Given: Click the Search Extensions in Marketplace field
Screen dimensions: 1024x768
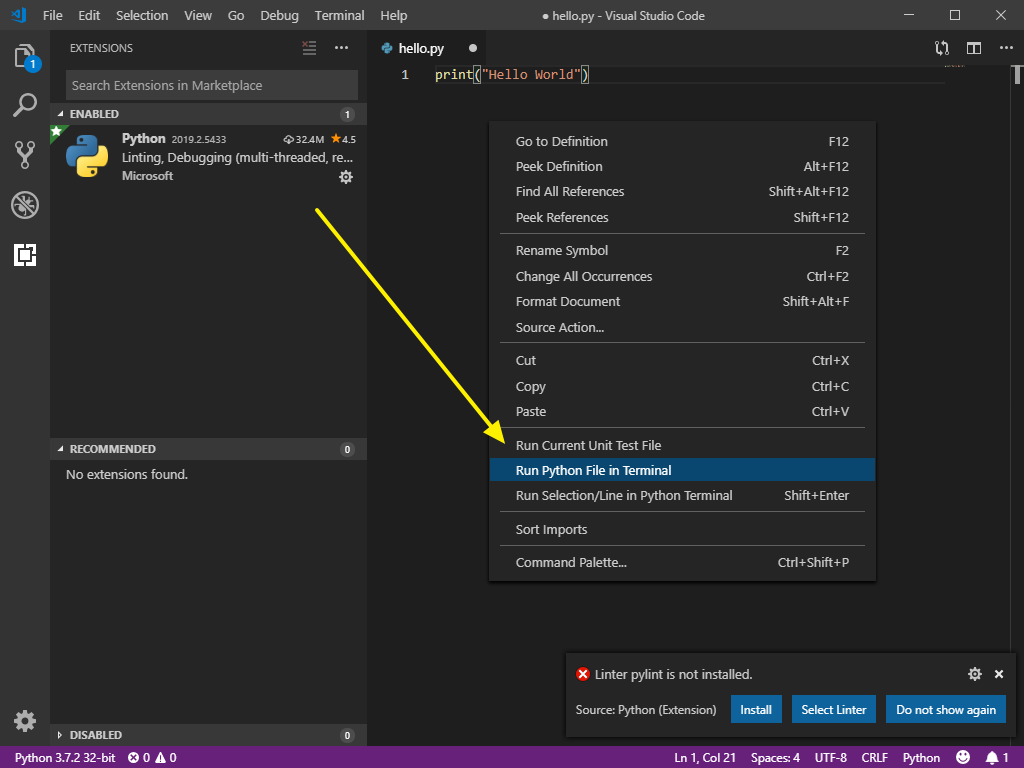Looking at the screenshot, I should pyautogui.click(x=210, y=85).
